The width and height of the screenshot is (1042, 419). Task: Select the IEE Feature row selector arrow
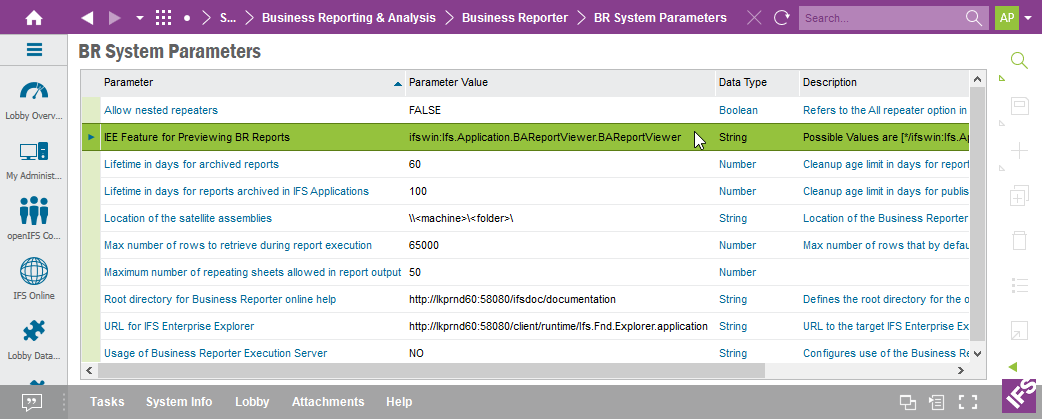tap(92, 137)
